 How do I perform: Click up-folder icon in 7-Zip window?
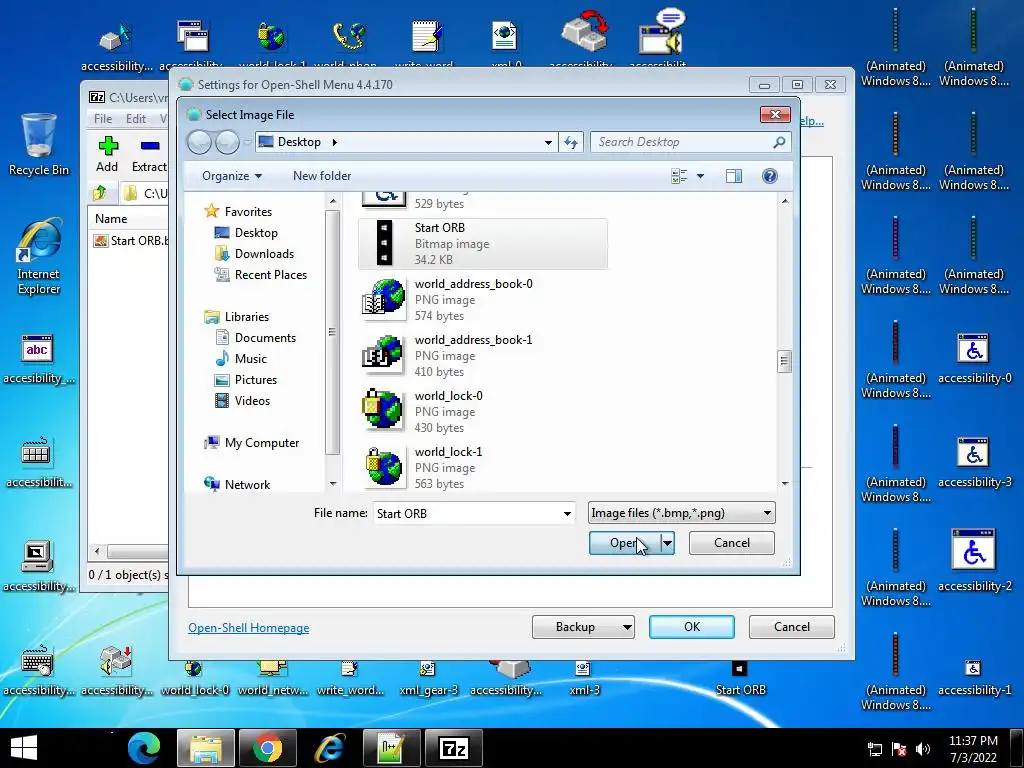tap(100, 193)
